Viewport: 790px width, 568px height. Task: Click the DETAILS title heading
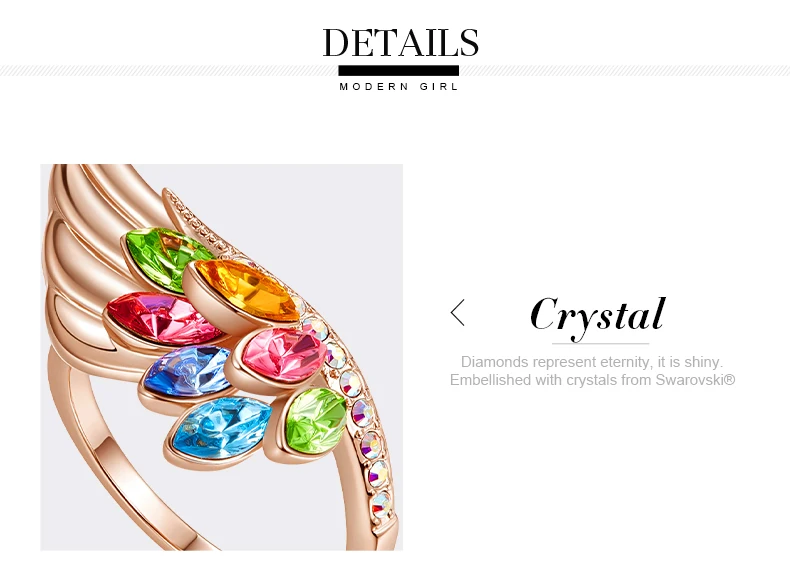coord(401,42)
